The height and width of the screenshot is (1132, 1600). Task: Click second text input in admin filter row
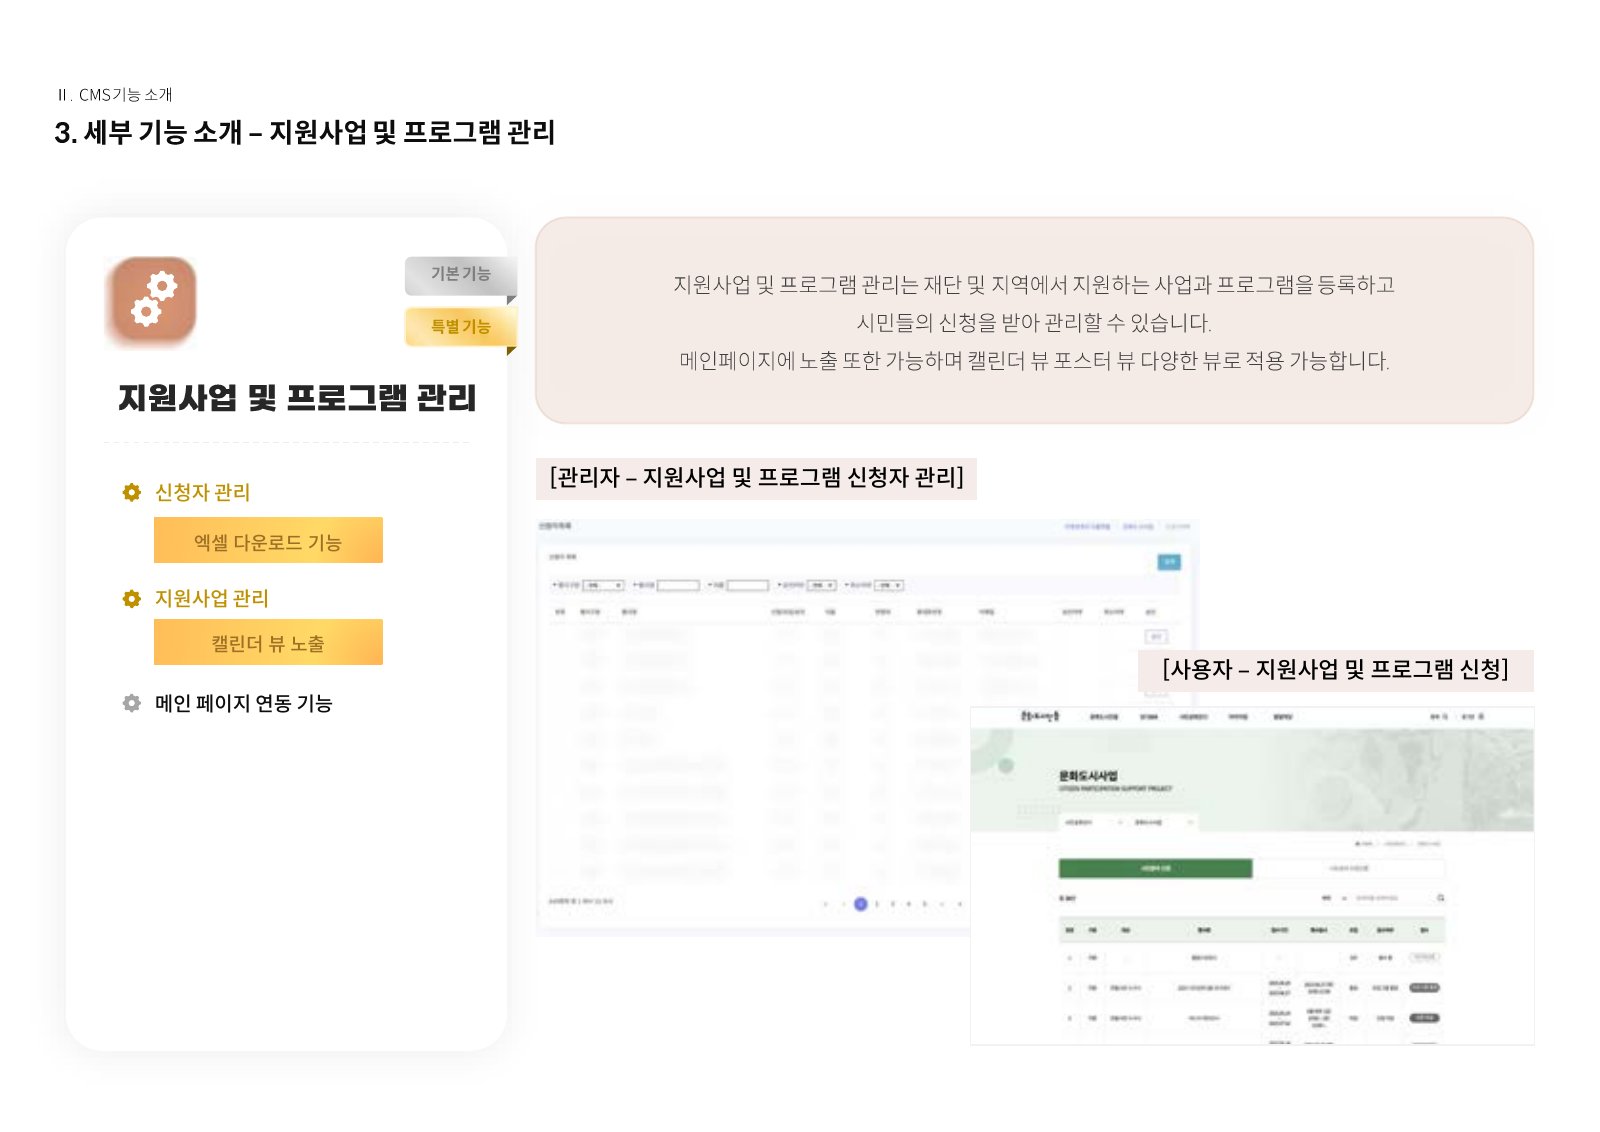pos(748,585)
